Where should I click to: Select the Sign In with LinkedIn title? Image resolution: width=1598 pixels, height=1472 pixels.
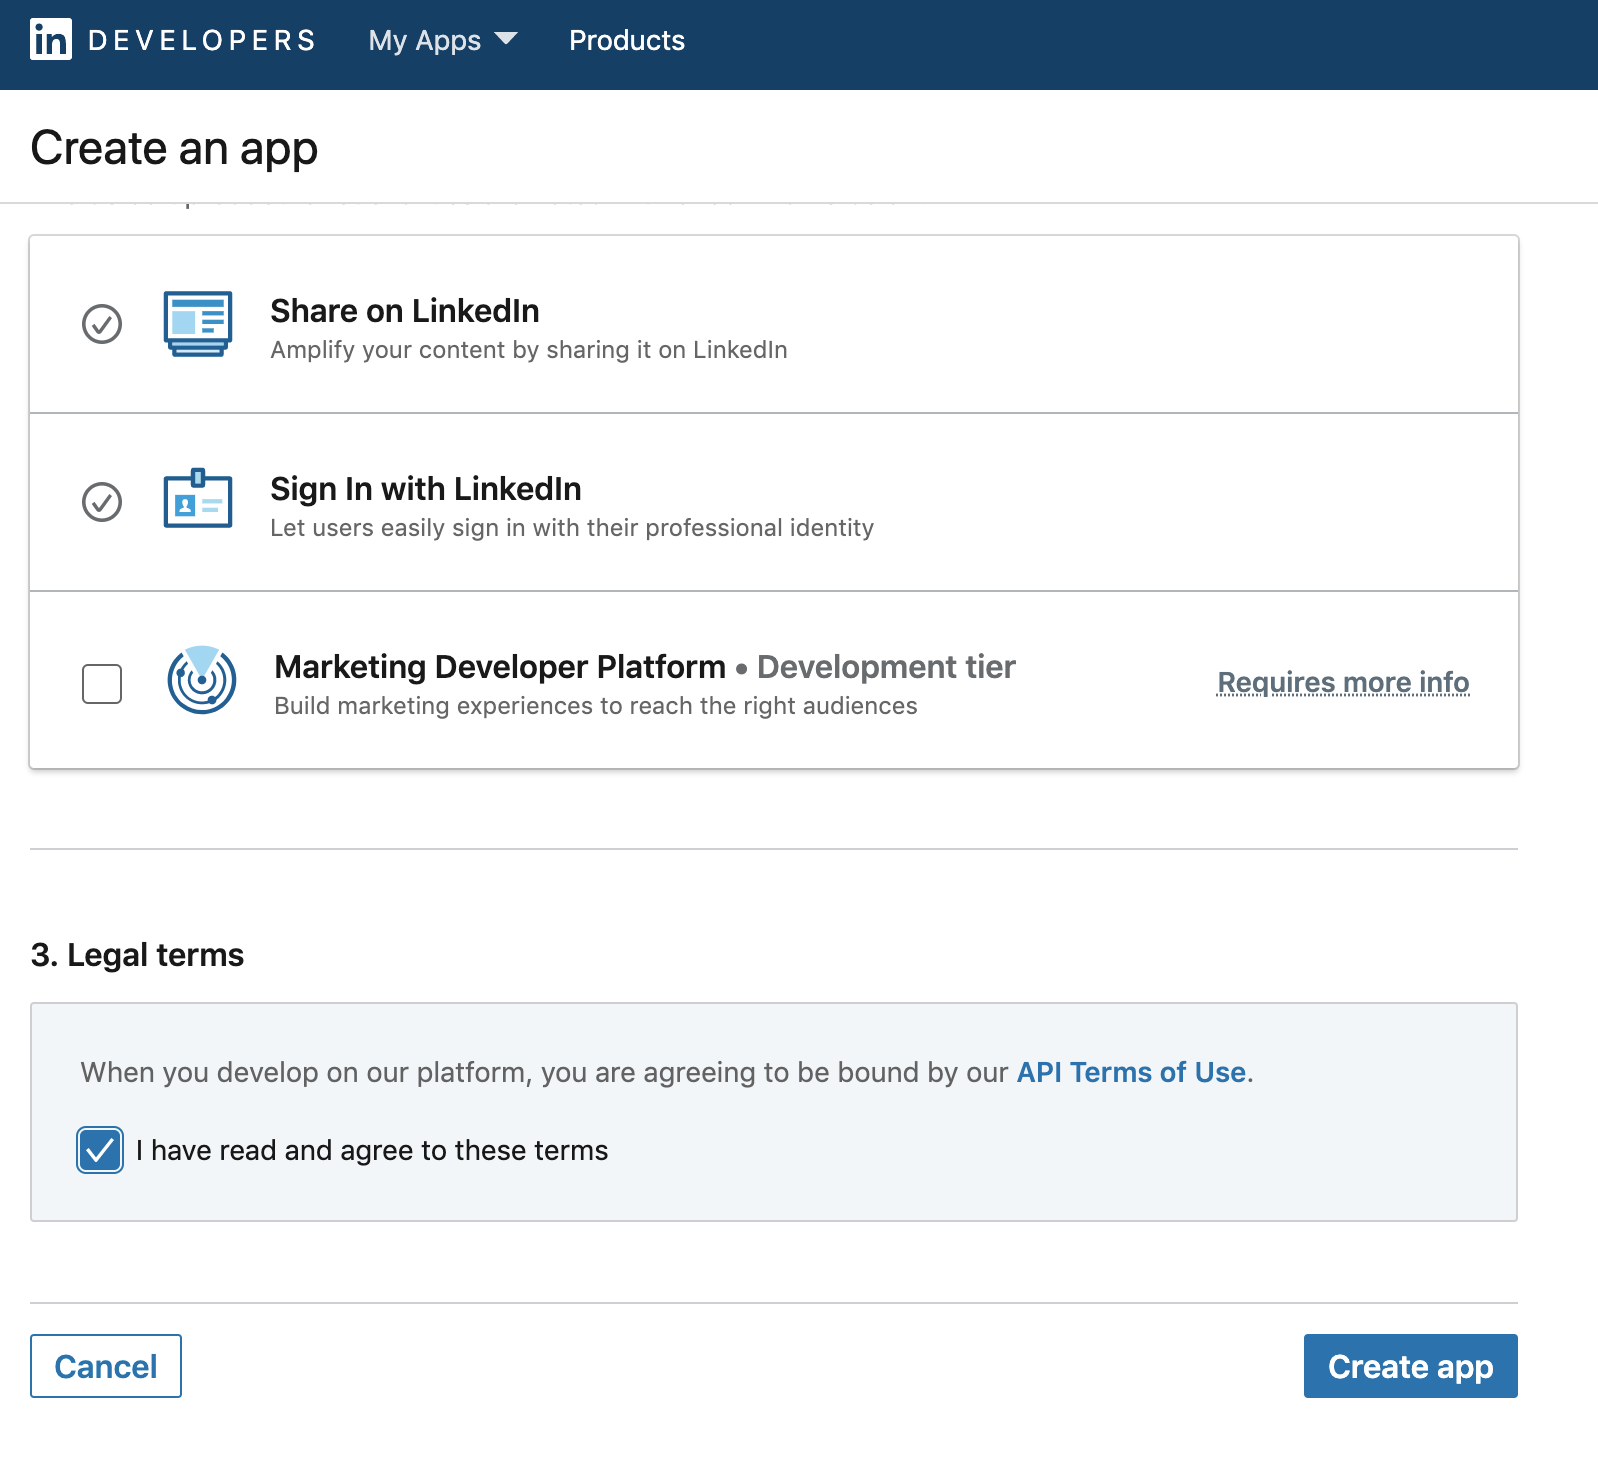[x=426, y=489]
